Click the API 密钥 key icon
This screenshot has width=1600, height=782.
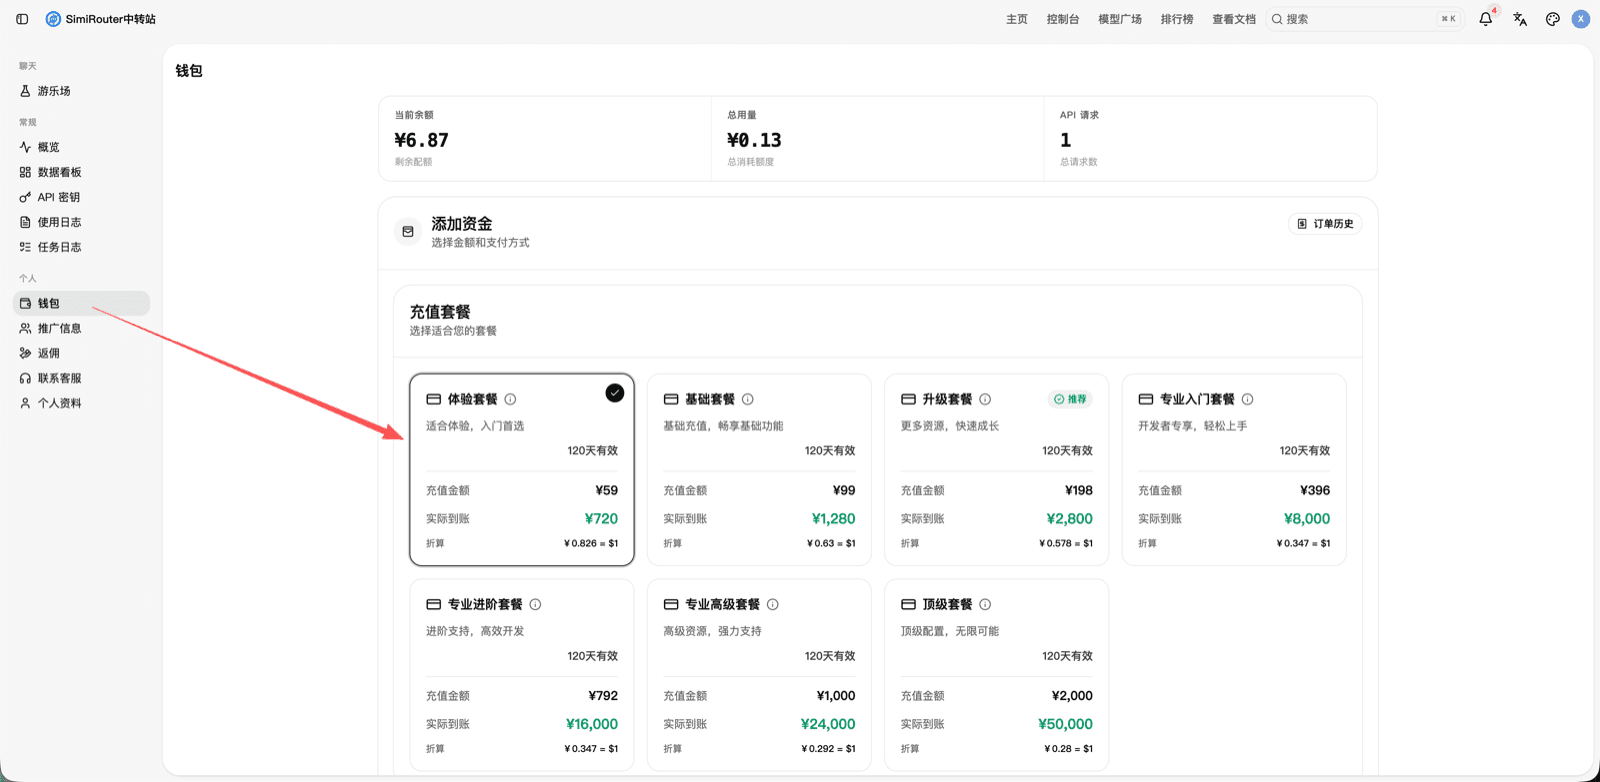point(25,197)
